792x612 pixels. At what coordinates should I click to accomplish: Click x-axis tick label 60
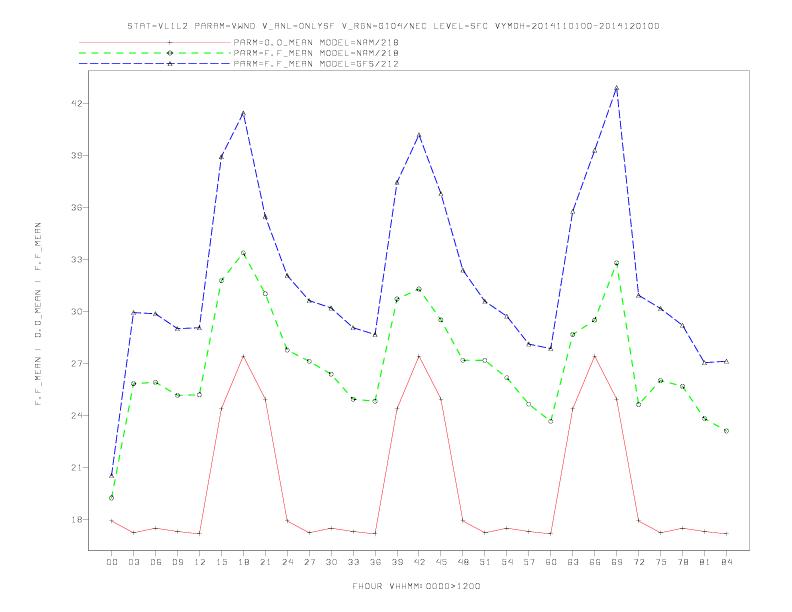[551, 562]
